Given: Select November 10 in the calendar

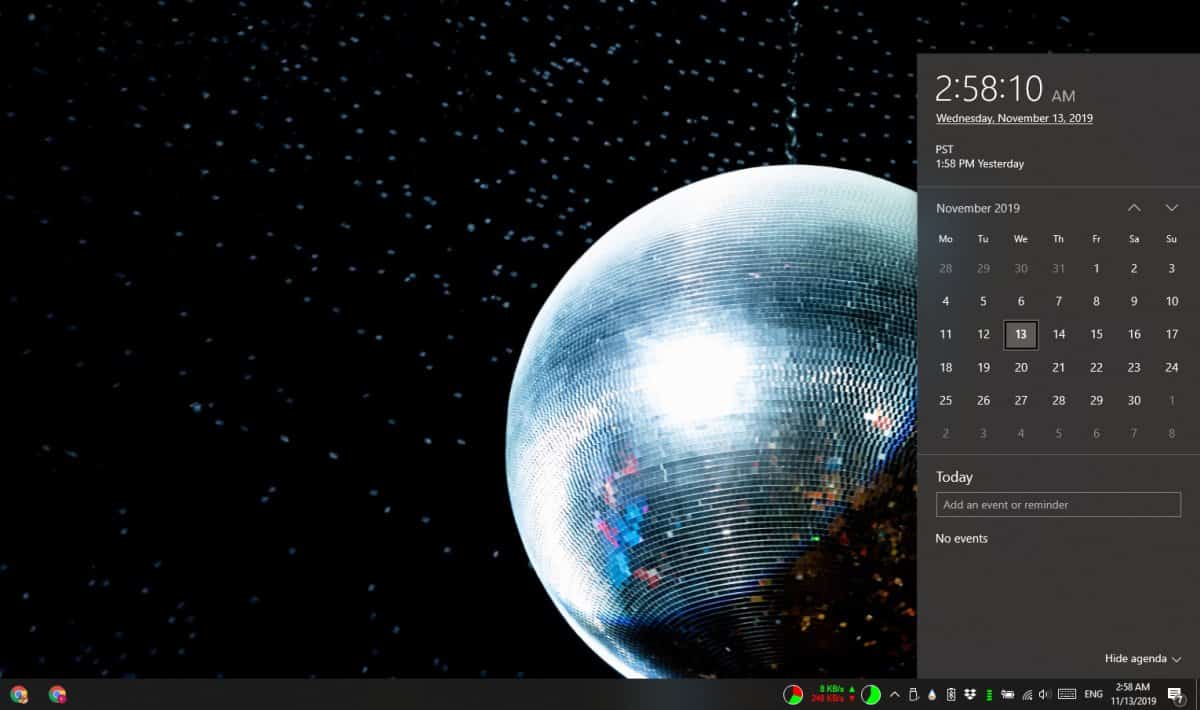Looking at the screenshot, I should coord(1172,301).
